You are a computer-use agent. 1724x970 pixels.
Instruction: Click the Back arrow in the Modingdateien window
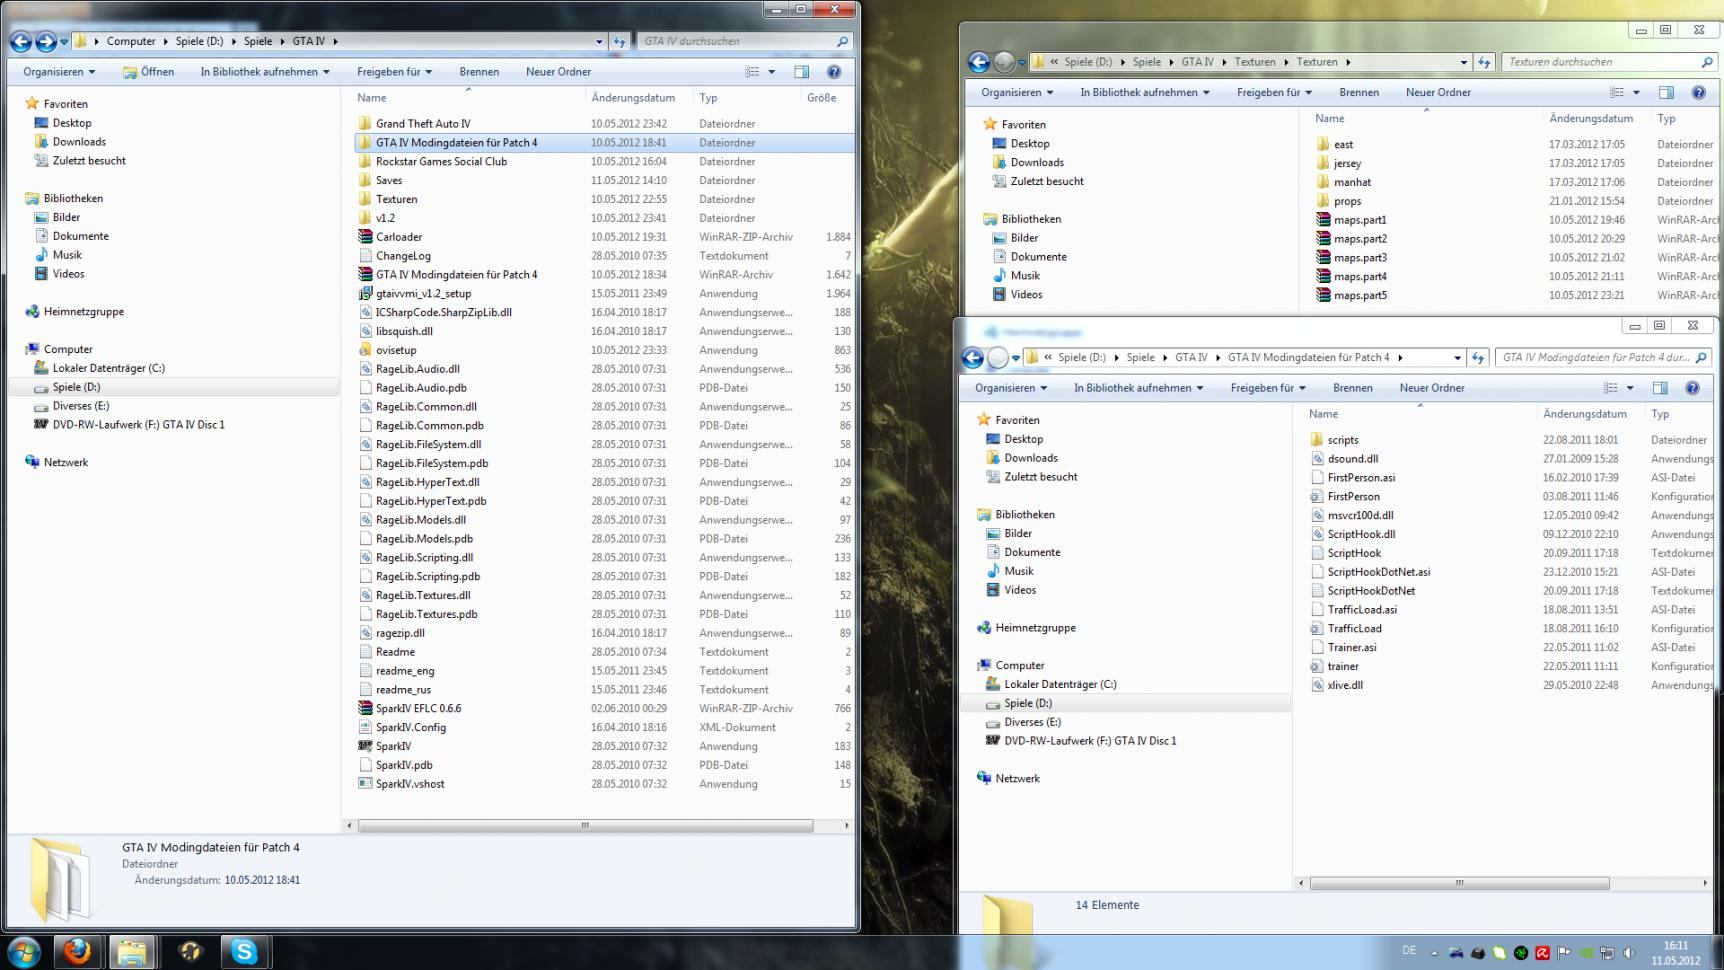(972, 357)
